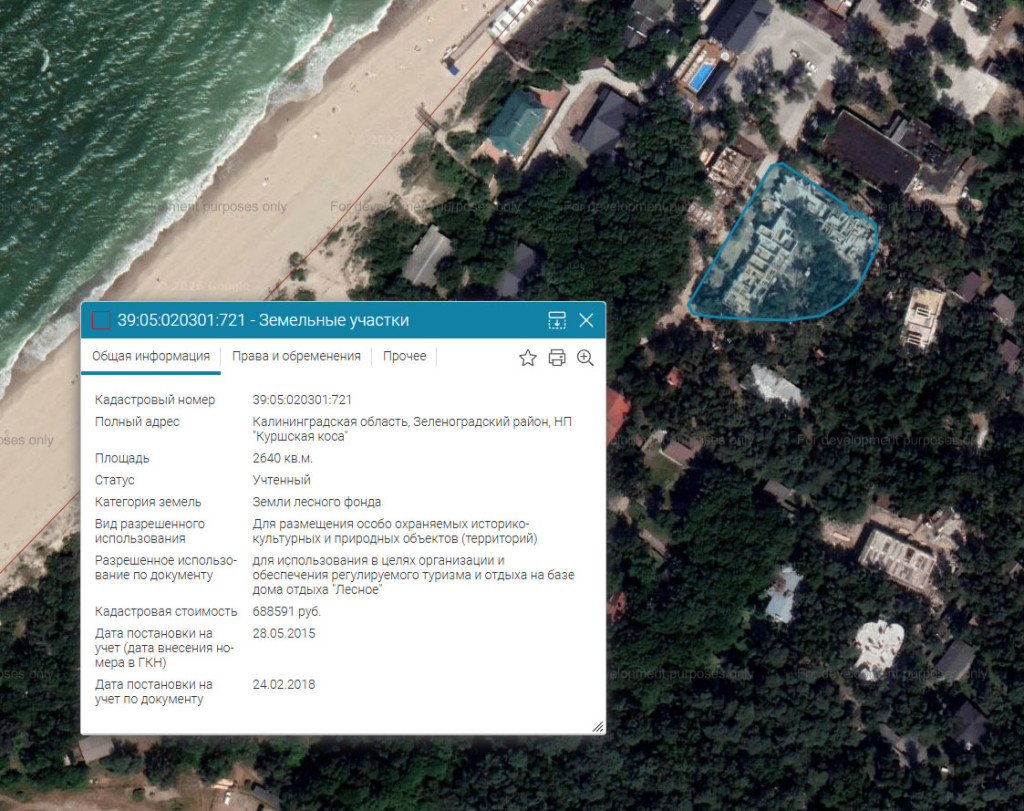This screenshot has width=1024, height=811.
Task: Click the Площадь value 2640 кв.м.
Action: pos(282,458)
